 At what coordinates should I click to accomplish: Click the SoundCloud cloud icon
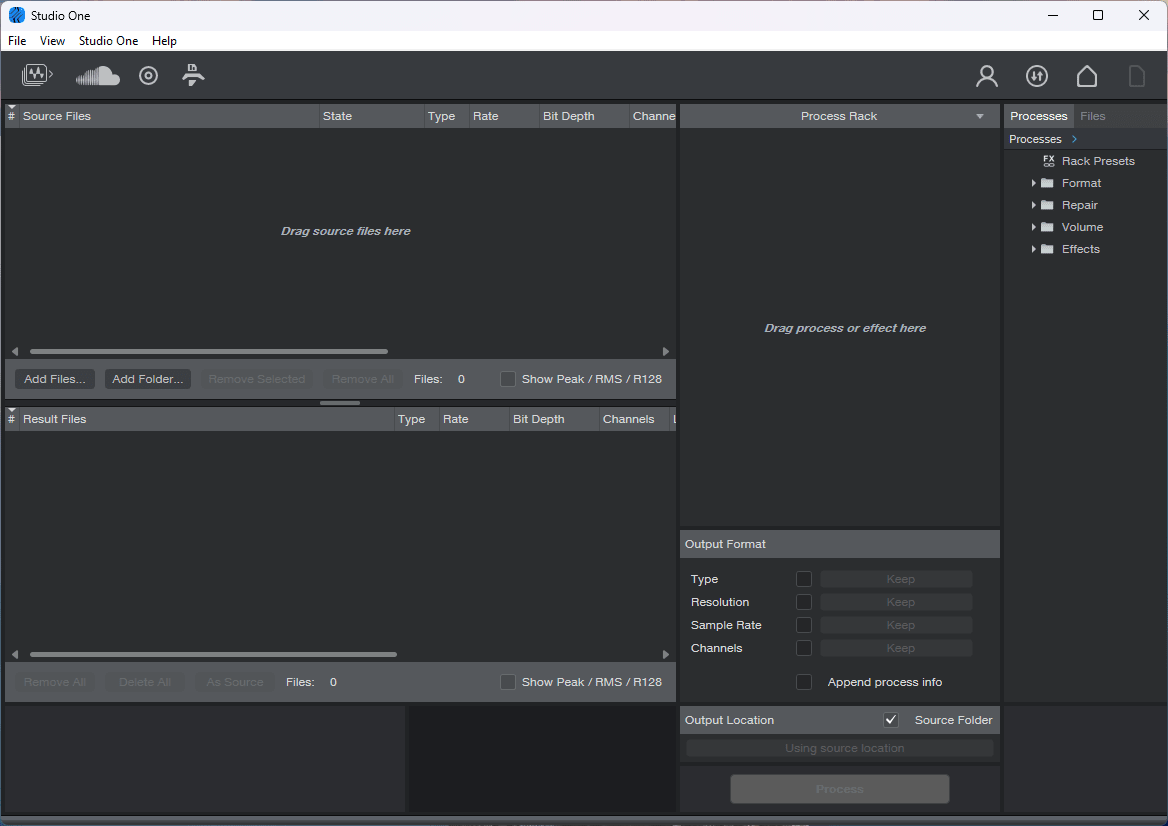point(98,75)
